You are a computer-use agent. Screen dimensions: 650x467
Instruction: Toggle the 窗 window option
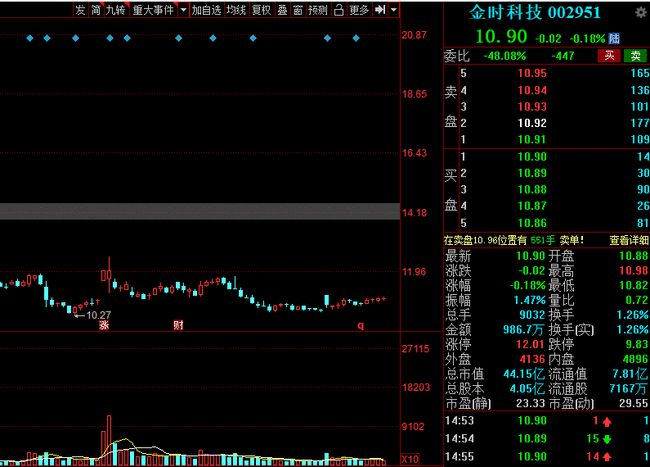pos(297,10)
